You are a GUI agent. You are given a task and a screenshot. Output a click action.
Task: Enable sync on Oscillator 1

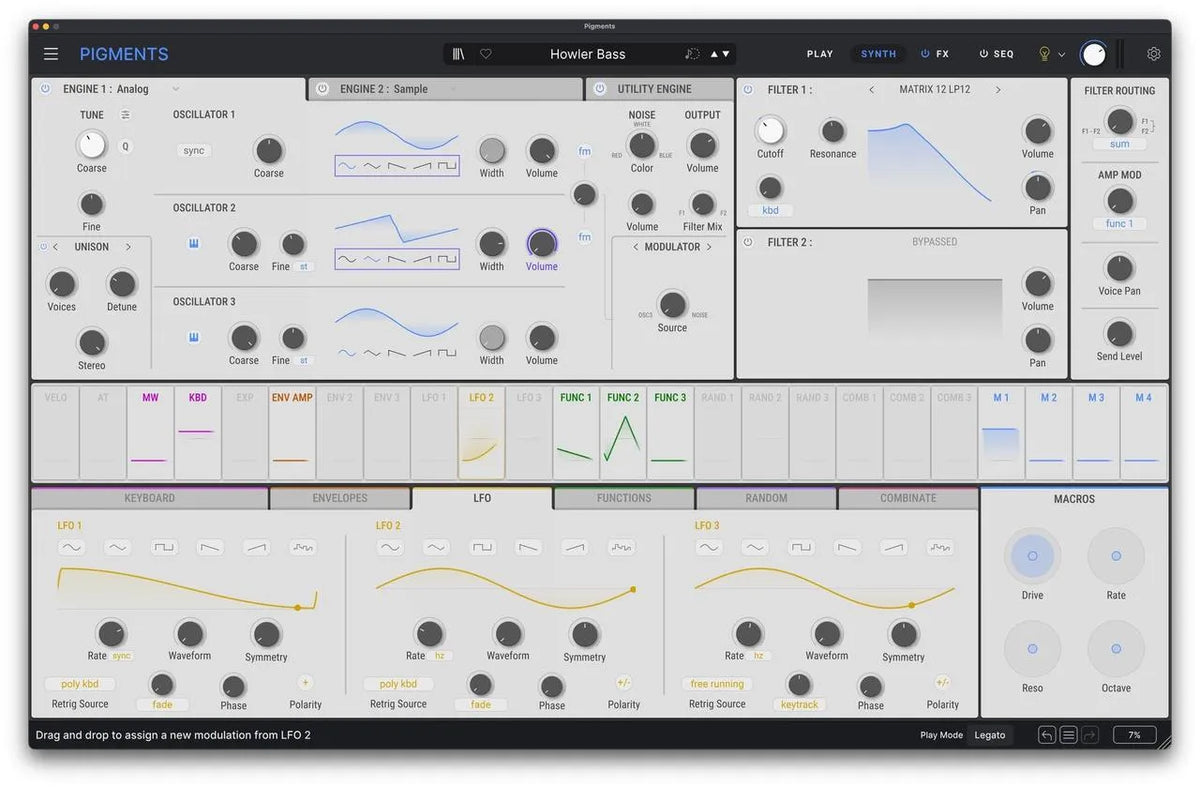click(193, 150)
